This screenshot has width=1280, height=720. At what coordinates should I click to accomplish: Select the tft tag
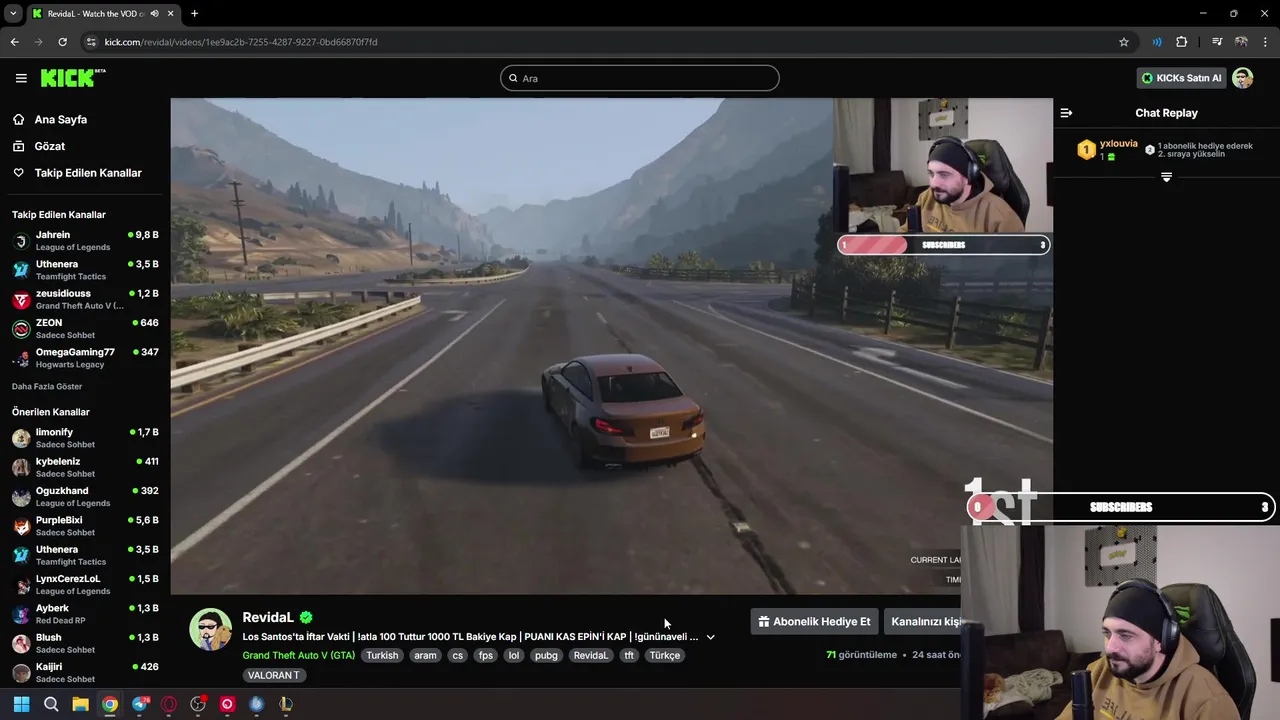pyautogui.click(x=629, y=655)
